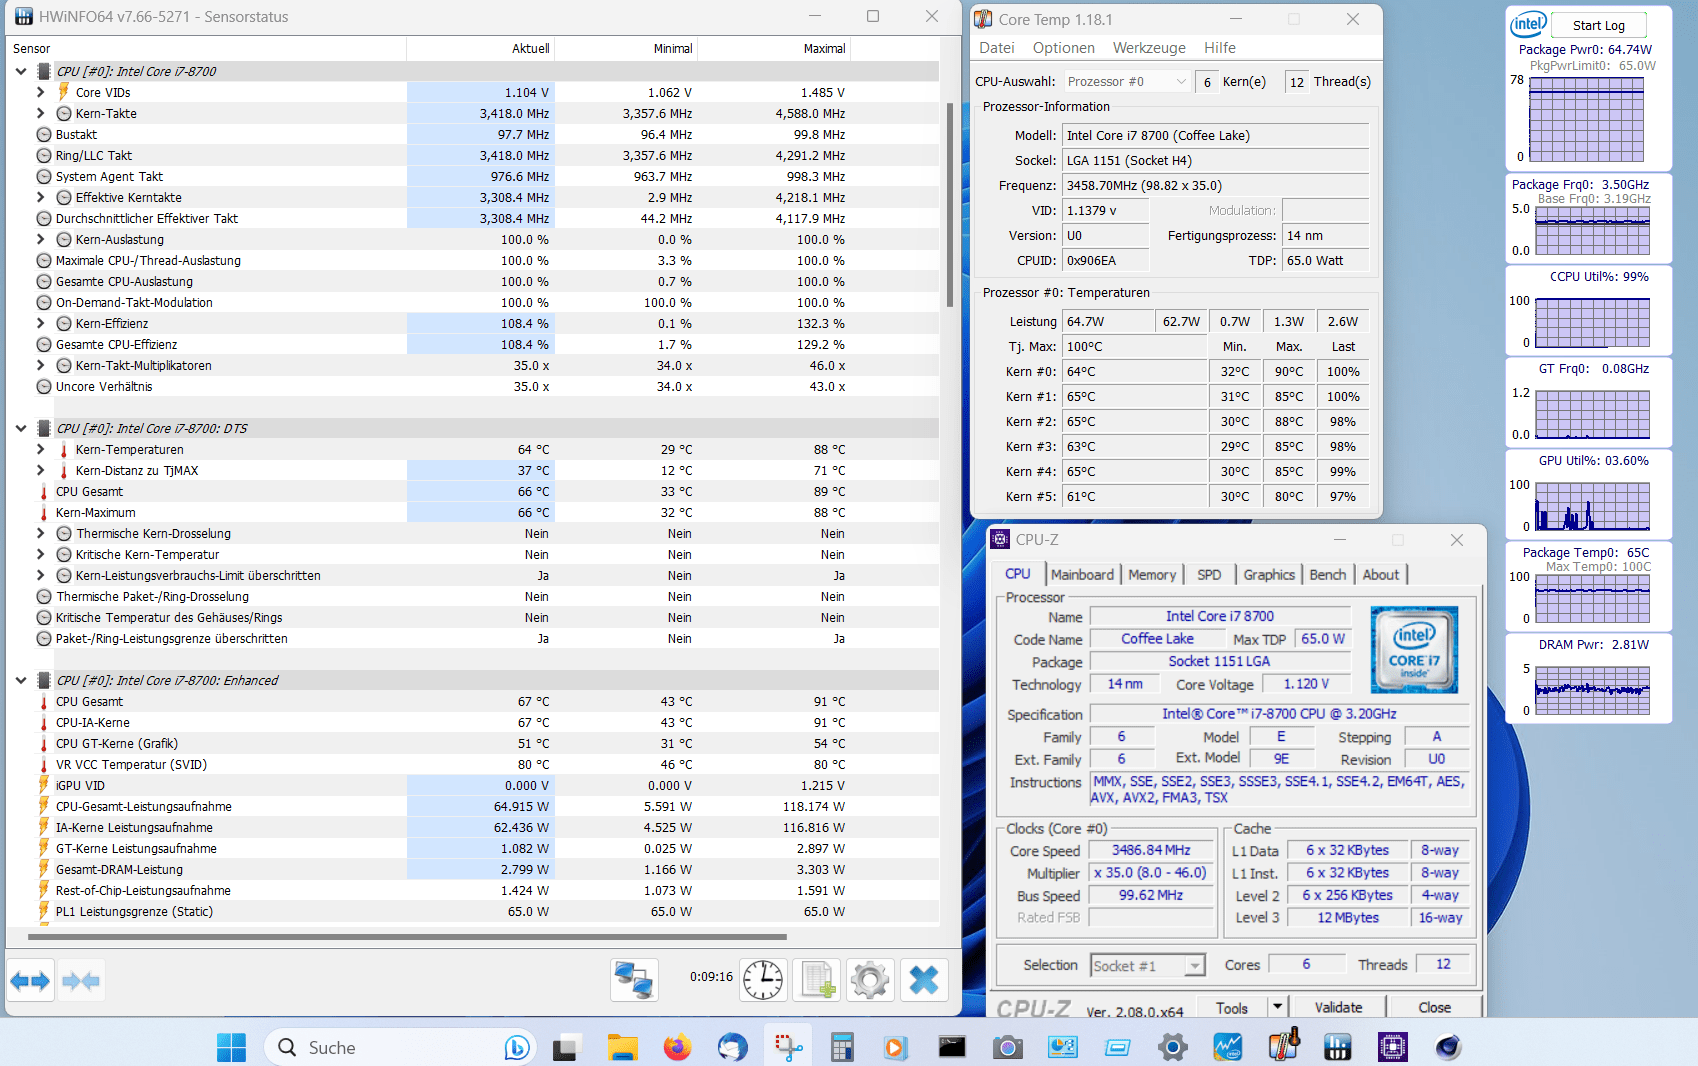The height and width of the screenshot is (1066, 1698).
Task: Expand the Core VIDs row
Action: [40, 92]
